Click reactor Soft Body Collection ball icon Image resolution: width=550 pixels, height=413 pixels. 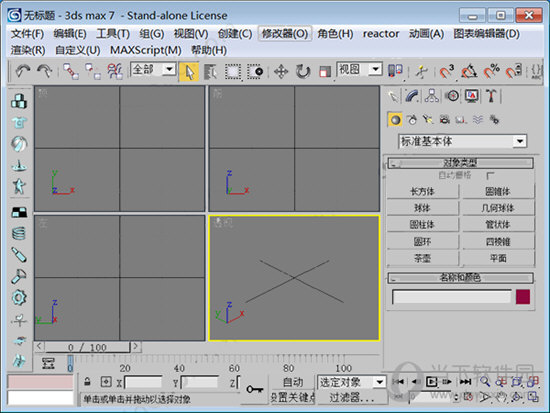click(19, 144)
